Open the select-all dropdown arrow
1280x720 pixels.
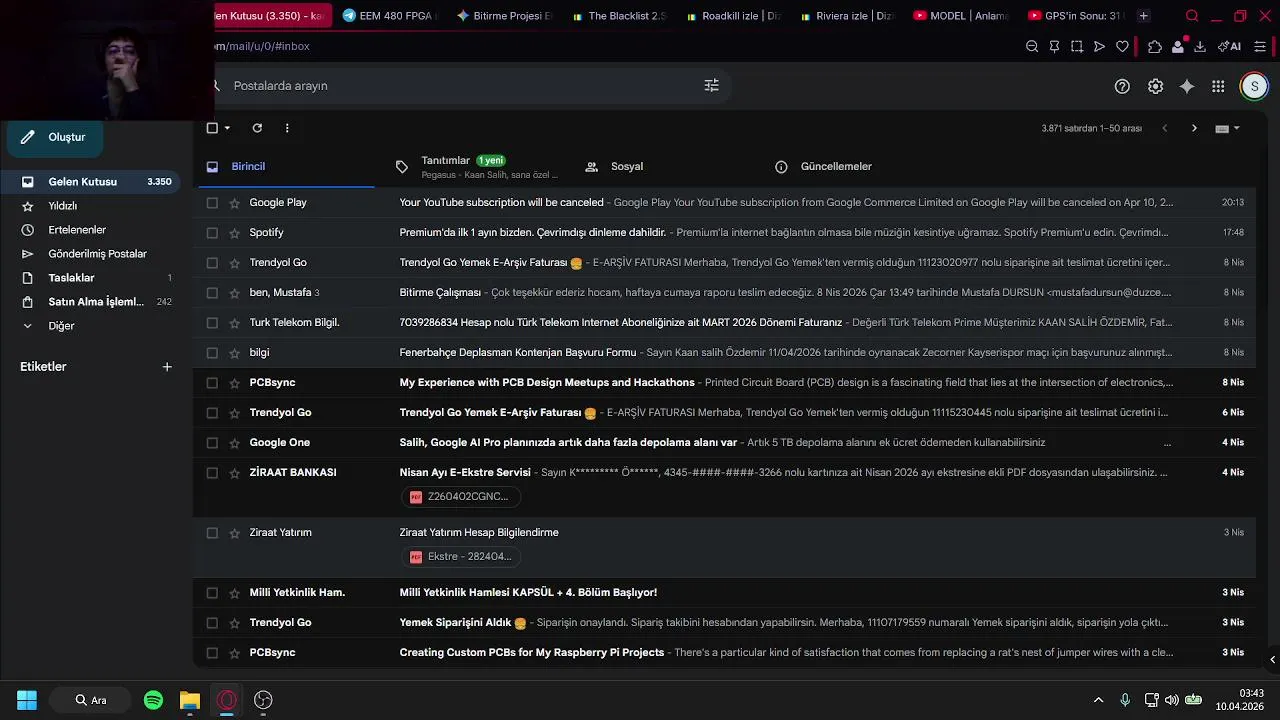(228, 128)
